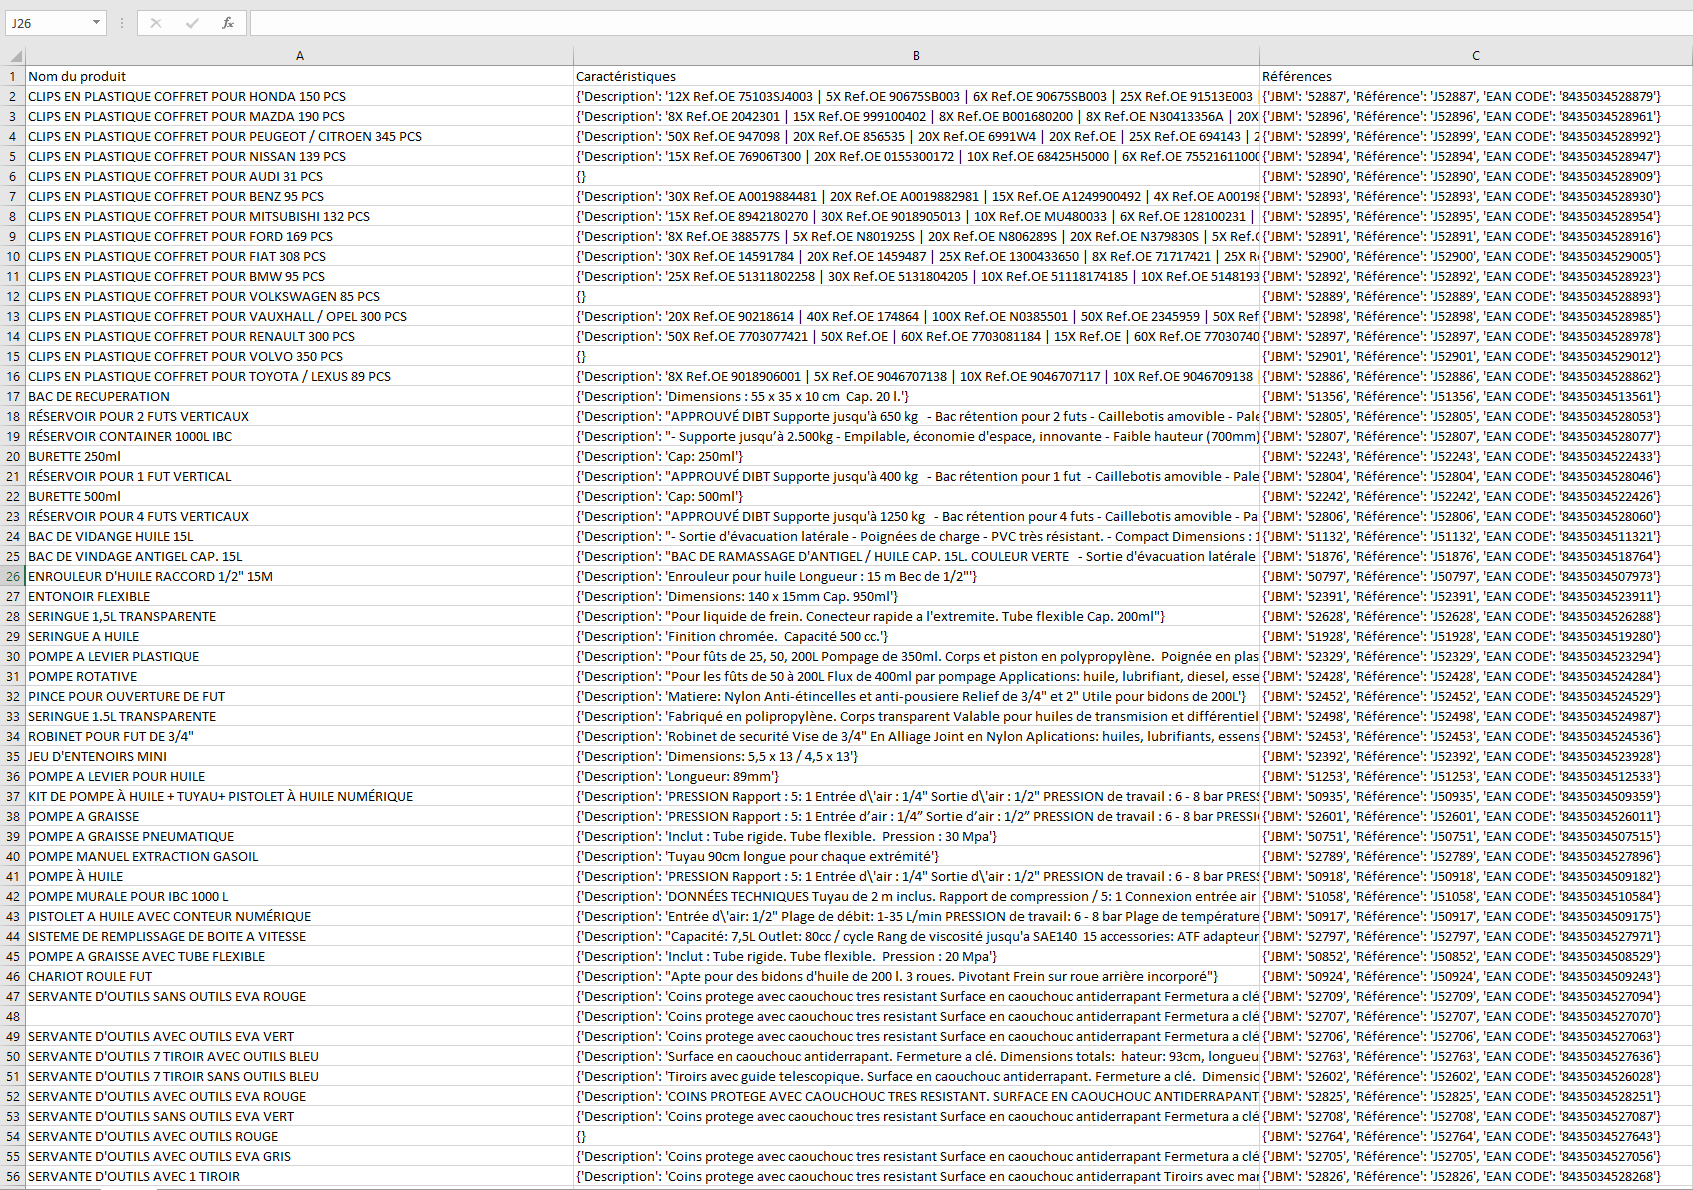This screenshot has width=1693, height=1190.
Task: Click into the Name Box showing J26
Action: pos(46,23)
